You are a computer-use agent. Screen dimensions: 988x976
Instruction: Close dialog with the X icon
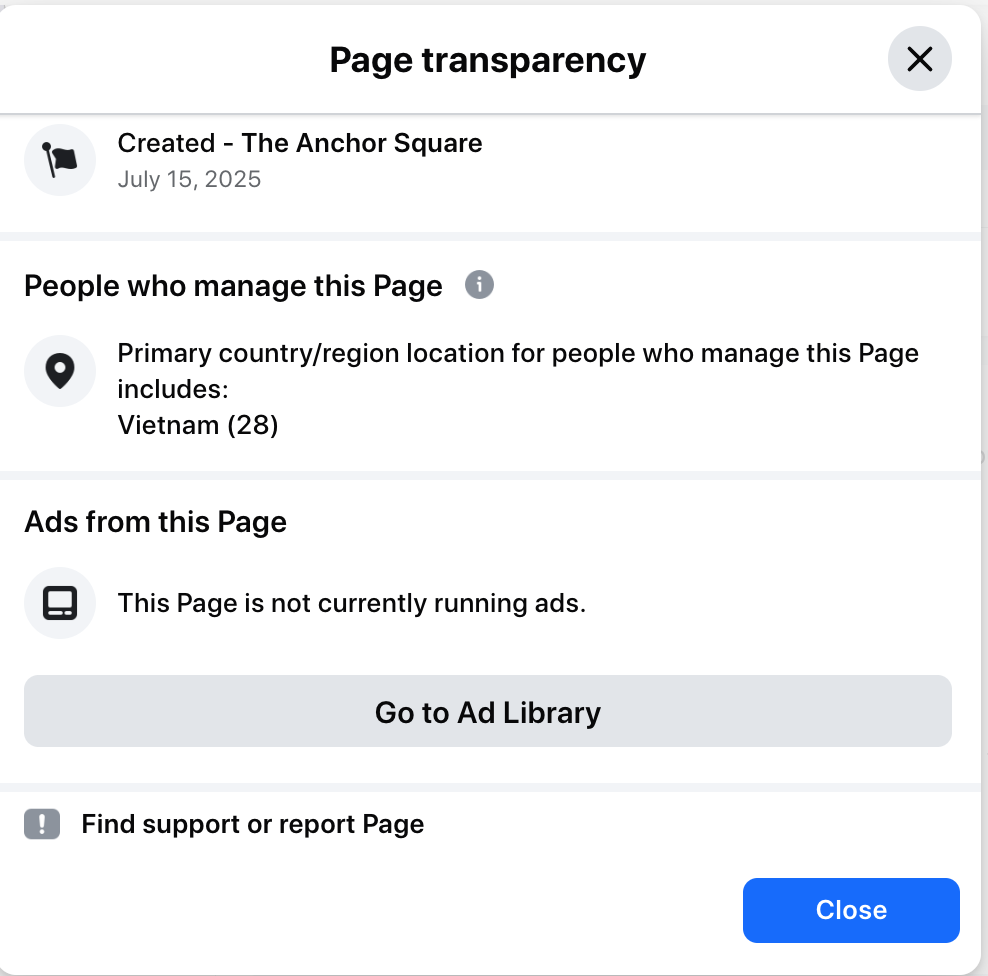point(919,60)
